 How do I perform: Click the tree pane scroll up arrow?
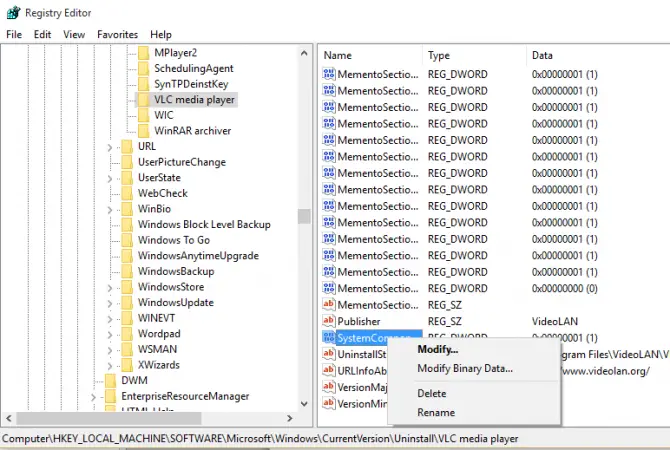coord(304,53)
